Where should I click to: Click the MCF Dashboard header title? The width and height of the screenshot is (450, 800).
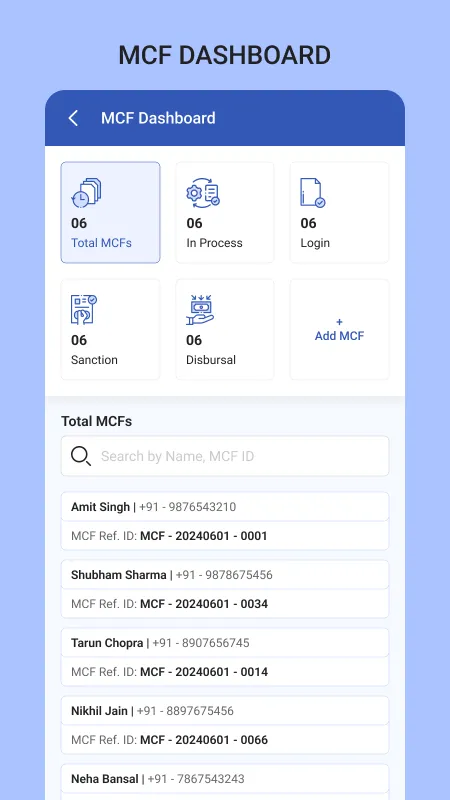pos(158,118)
